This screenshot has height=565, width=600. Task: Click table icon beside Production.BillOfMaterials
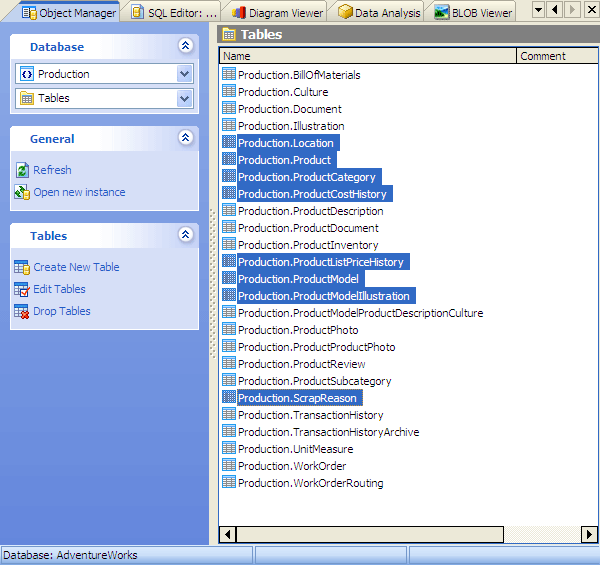click(x=229, y=74)
